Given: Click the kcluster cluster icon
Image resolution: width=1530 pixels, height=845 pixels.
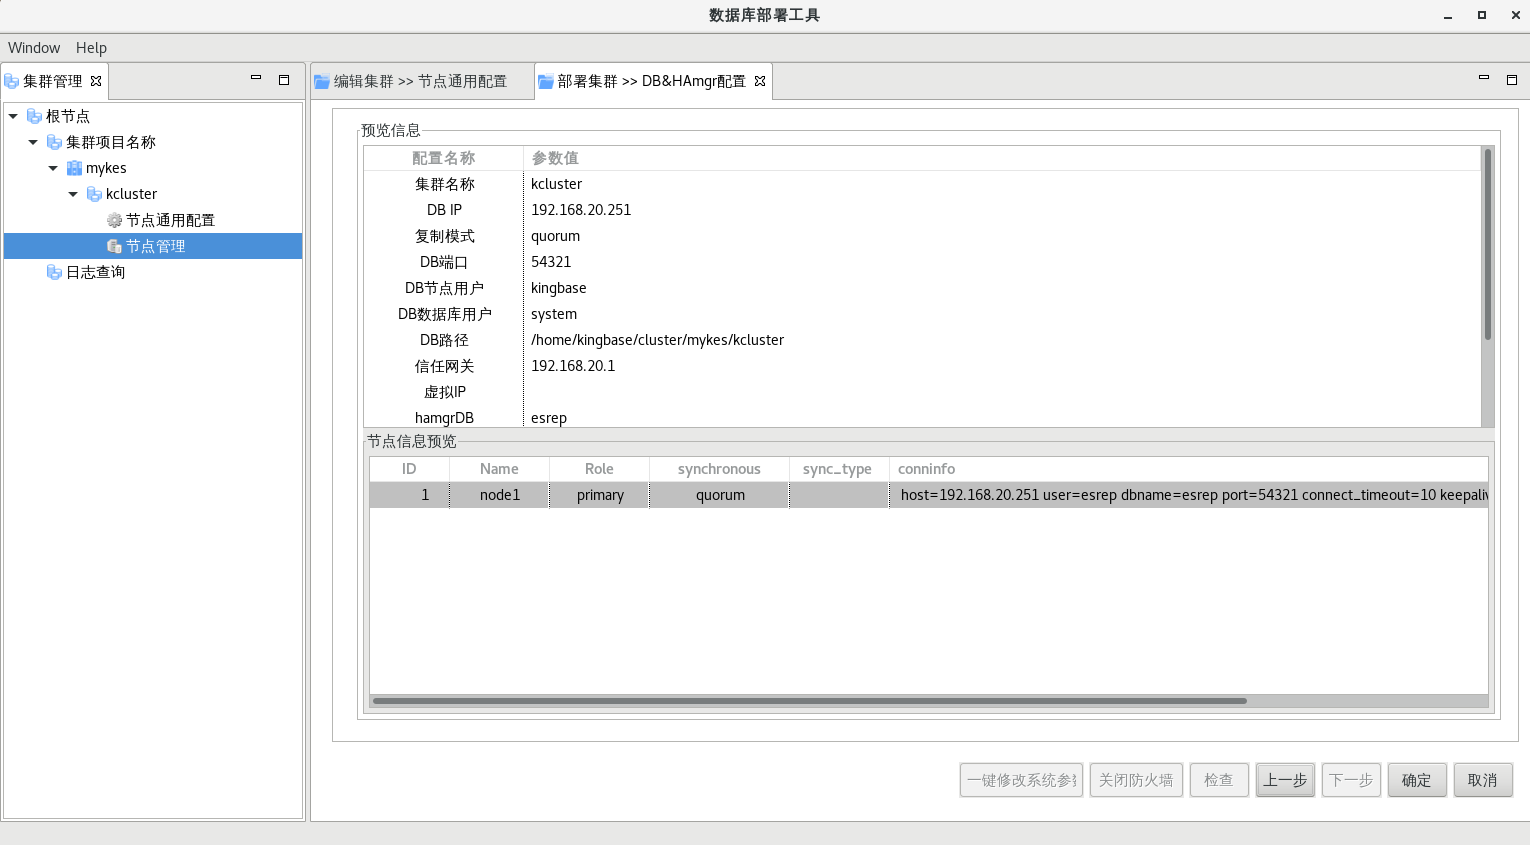Looking at the screenshot, I should (94, 194).
